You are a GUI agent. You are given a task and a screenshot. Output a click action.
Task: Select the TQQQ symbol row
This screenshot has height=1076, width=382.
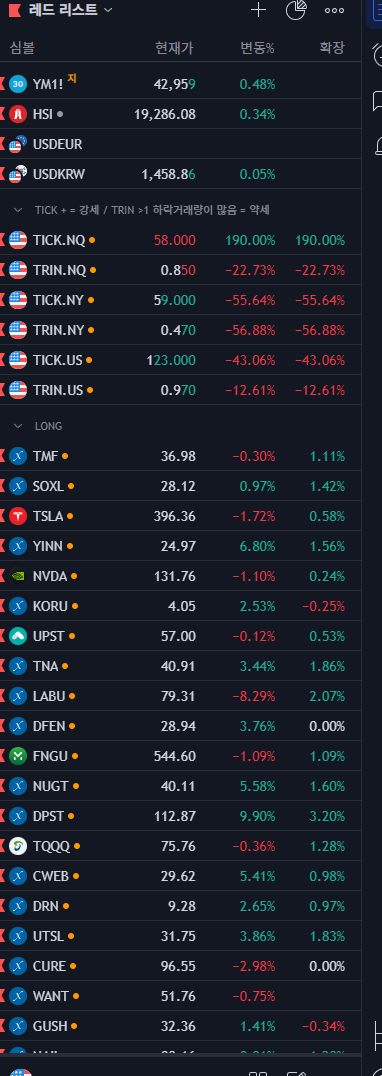point(180,846)
